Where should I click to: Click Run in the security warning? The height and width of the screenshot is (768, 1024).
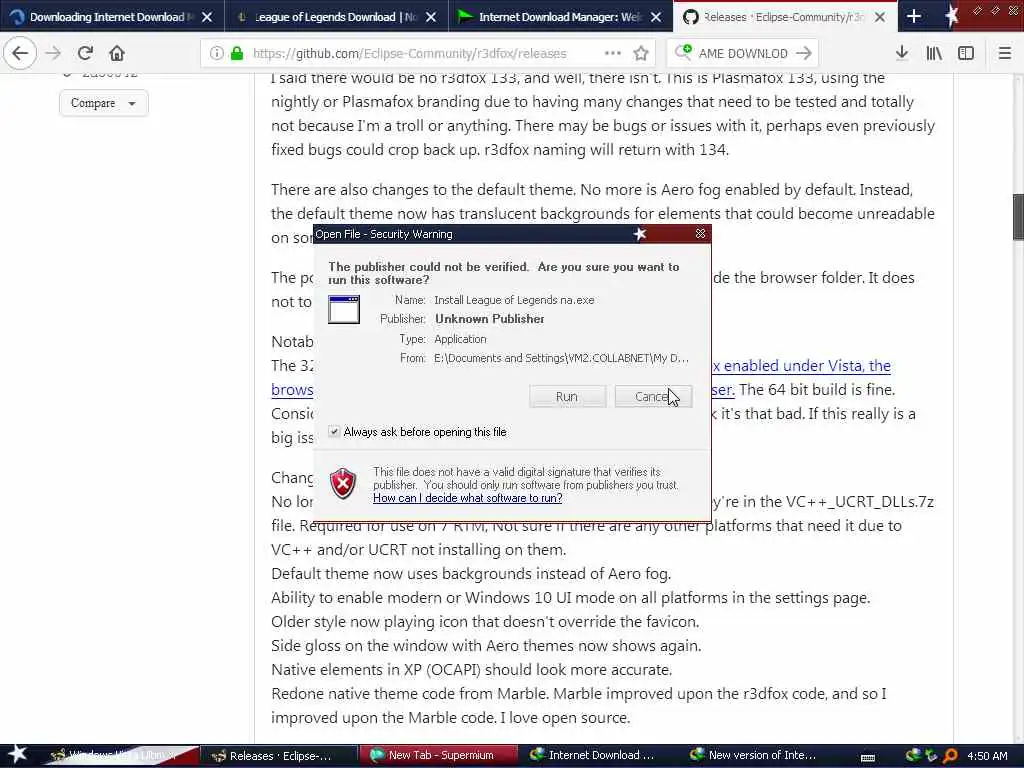(567, 396)
